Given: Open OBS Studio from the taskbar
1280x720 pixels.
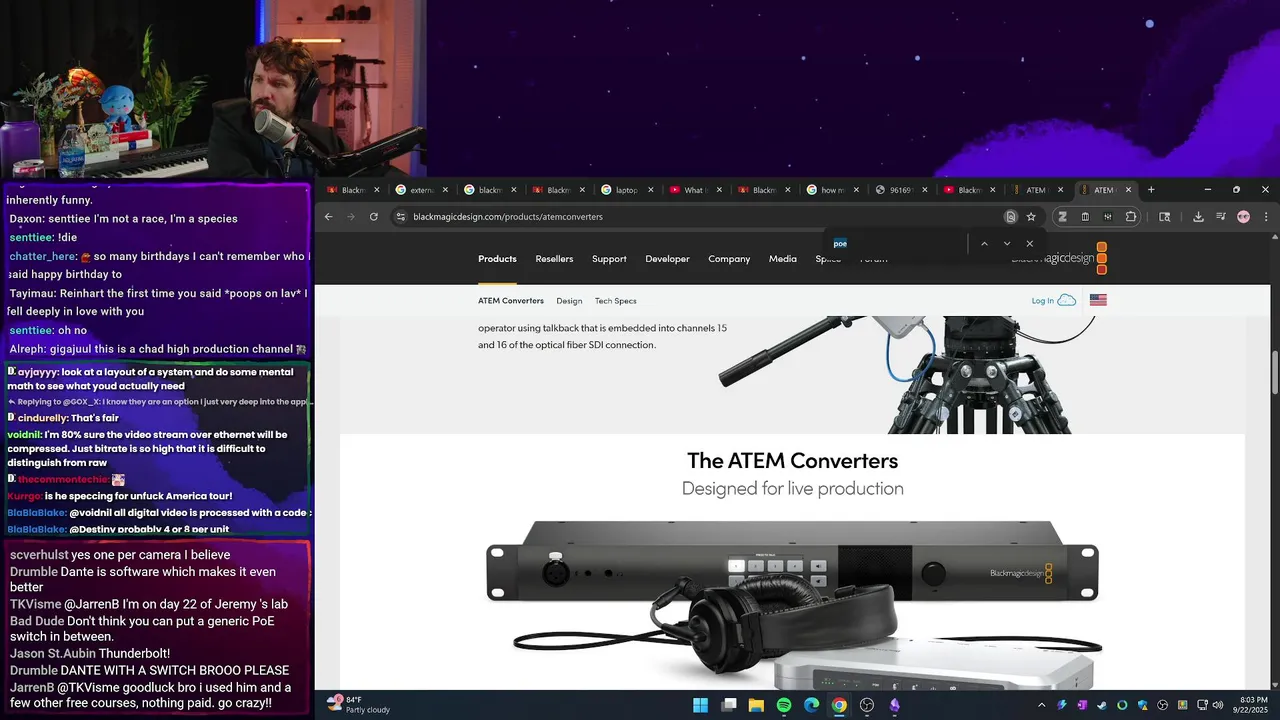Looking at the screenshot, I should (867, 705).
